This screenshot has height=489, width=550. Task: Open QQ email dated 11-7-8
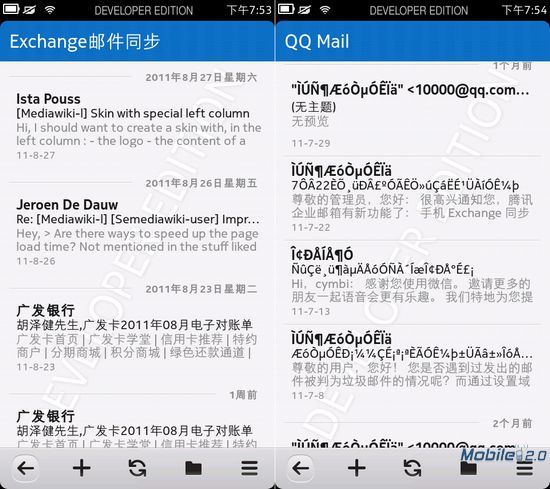[x=412, y=366]
